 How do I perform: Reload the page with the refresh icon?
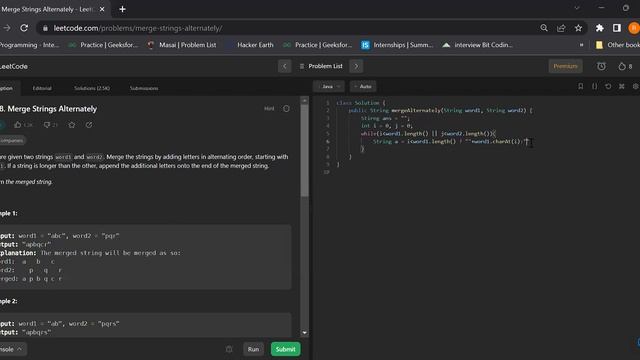coord(24,28)
